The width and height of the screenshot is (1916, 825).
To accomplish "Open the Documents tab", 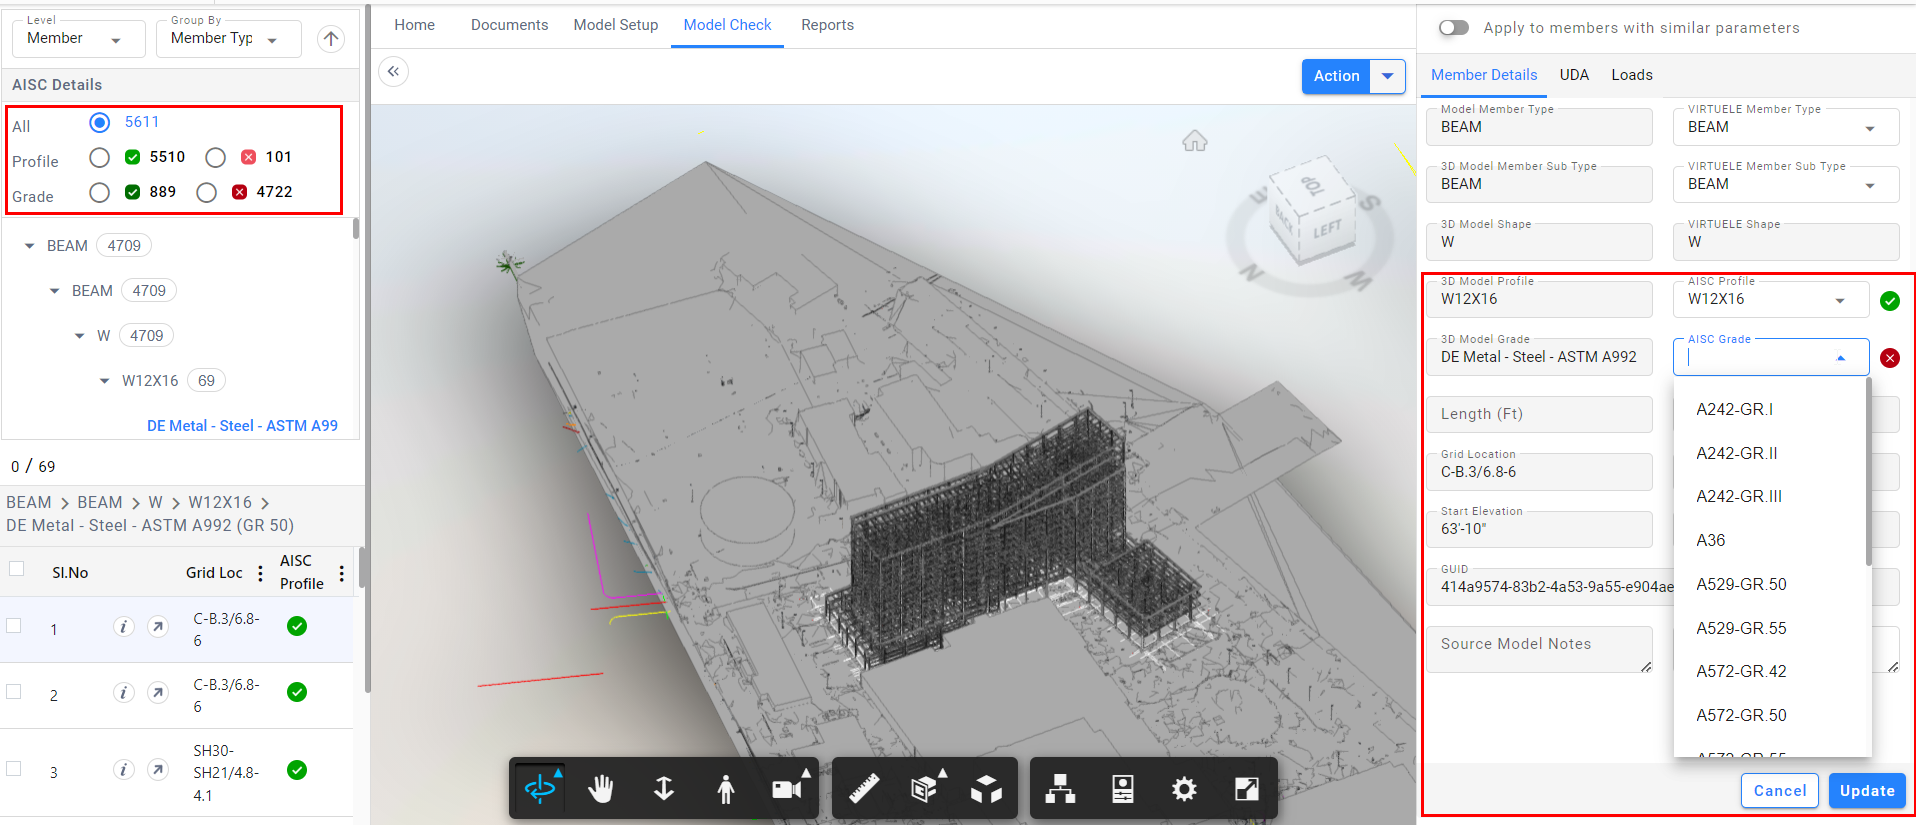I will (510, 25).
